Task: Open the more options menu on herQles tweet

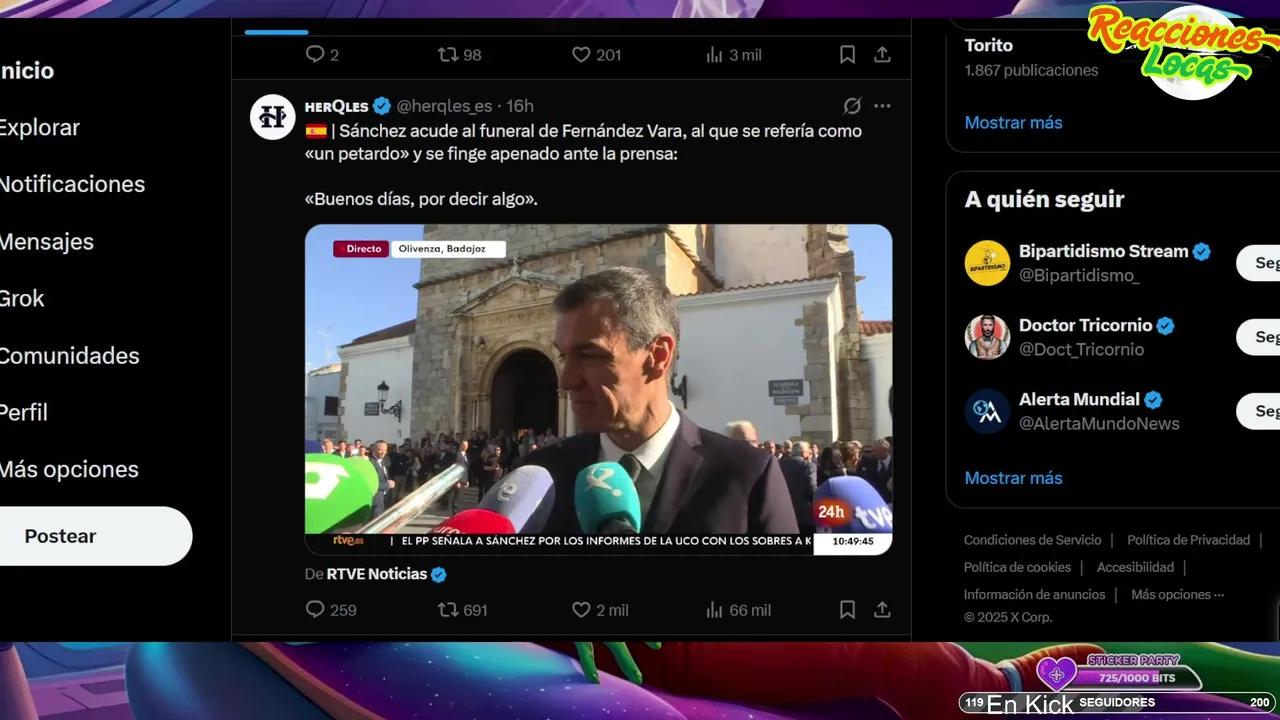Action: tap(882, 106)
